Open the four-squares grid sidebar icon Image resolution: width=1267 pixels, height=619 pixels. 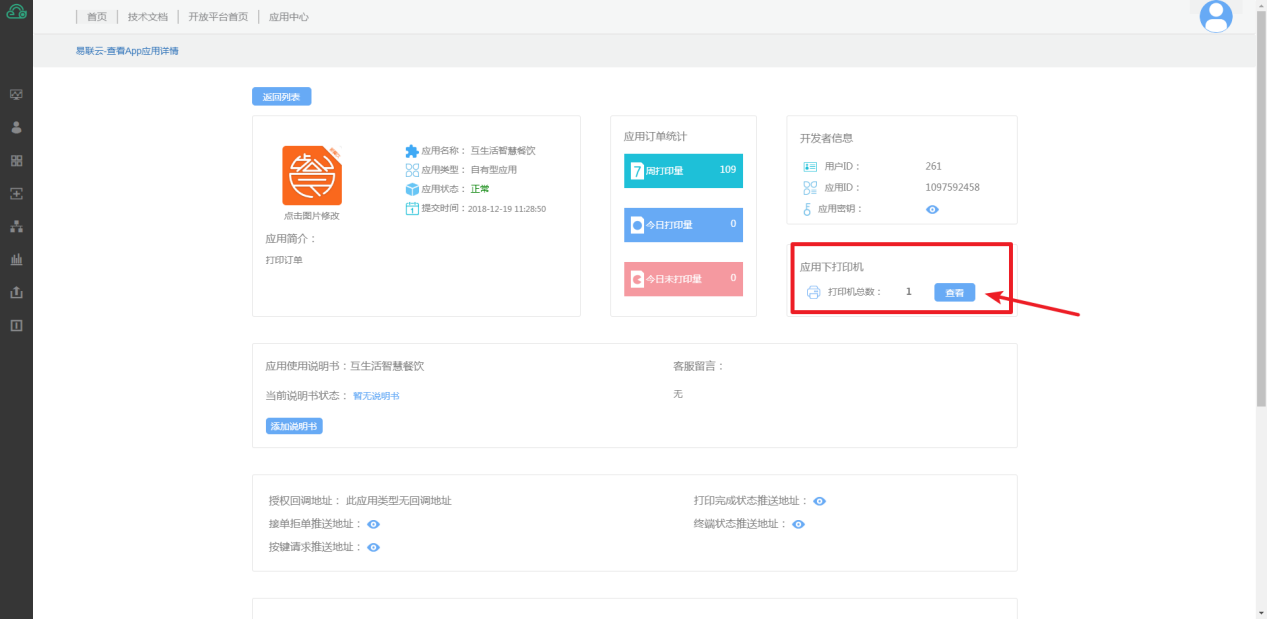point(16,161)
